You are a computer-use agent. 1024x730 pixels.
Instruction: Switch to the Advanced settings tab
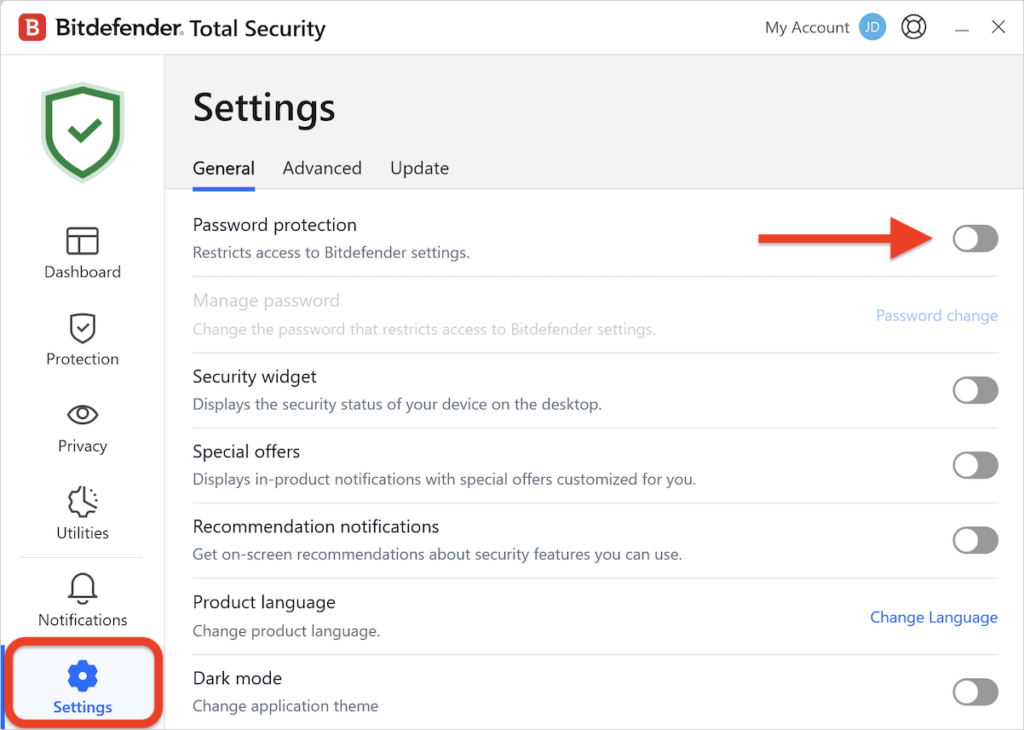(x=322, y=168)
